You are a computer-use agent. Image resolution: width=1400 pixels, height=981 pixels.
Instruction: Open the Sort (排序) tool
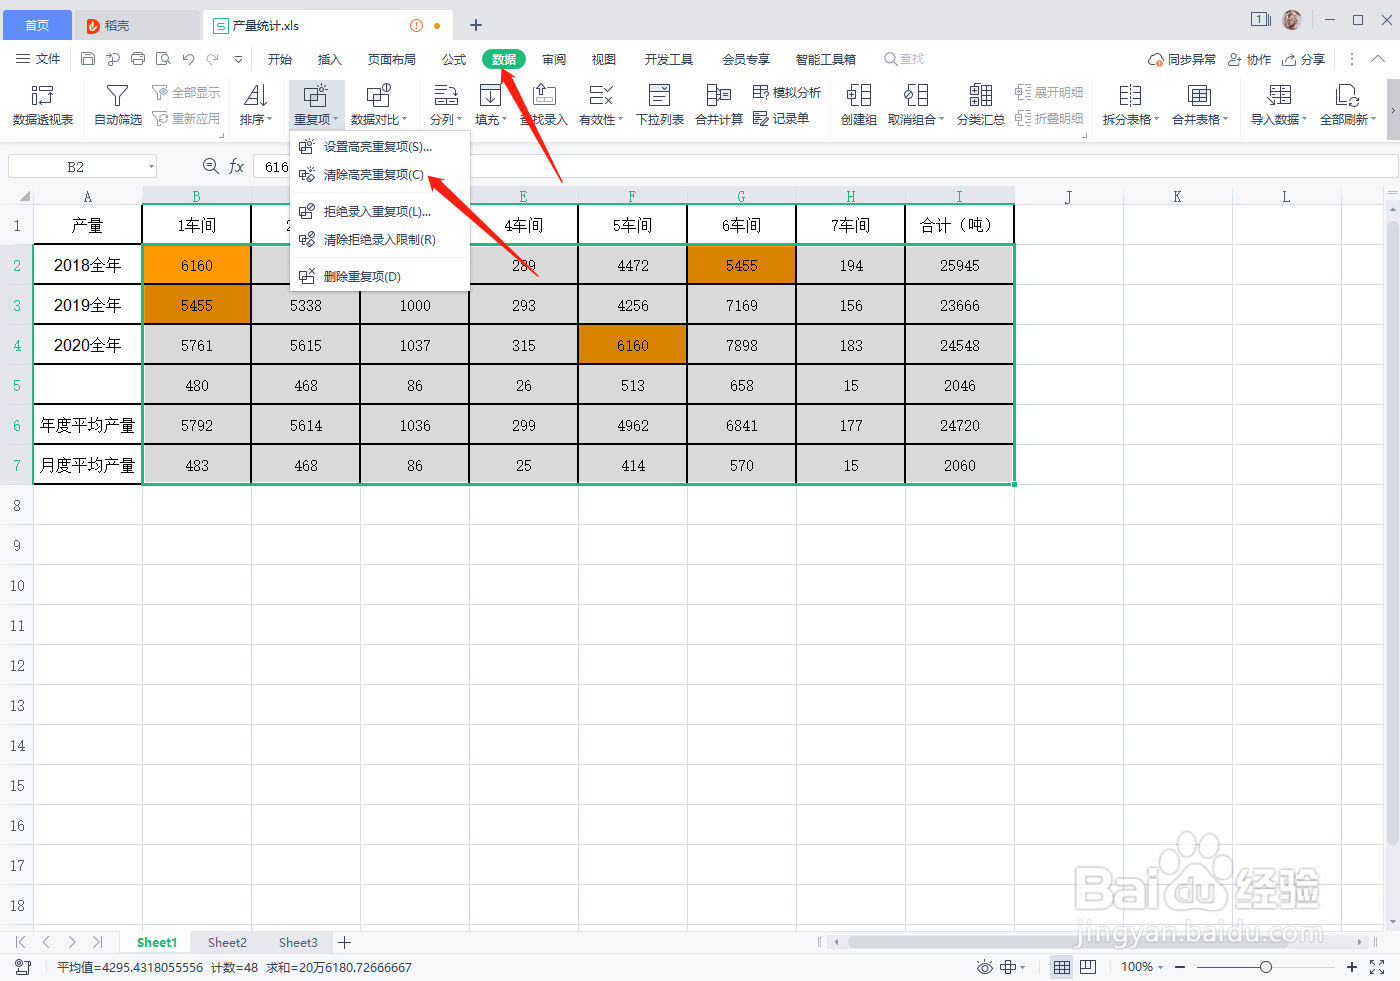point(256,104)
